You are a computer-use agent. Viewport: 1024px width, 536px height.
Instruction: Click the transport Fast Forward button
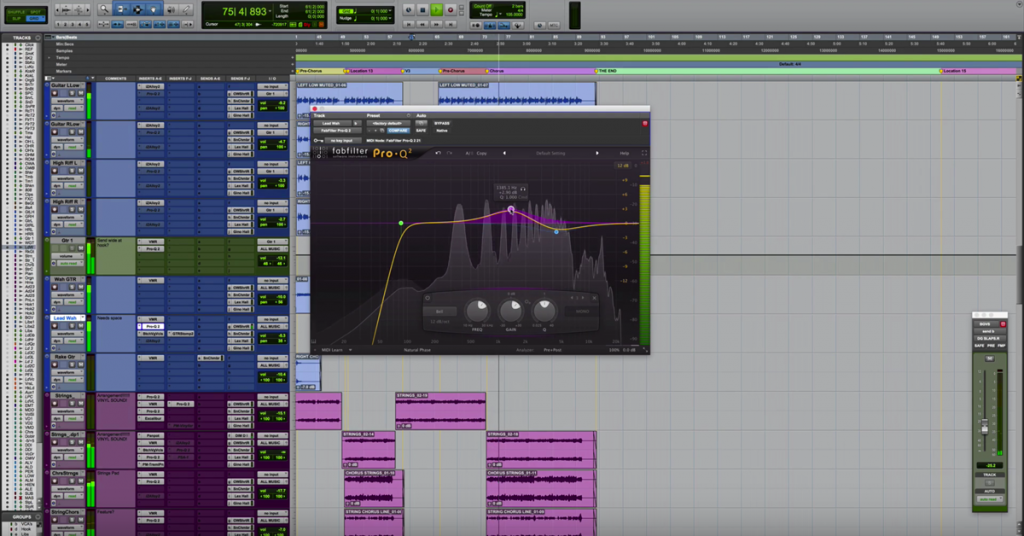click(436, 24)
